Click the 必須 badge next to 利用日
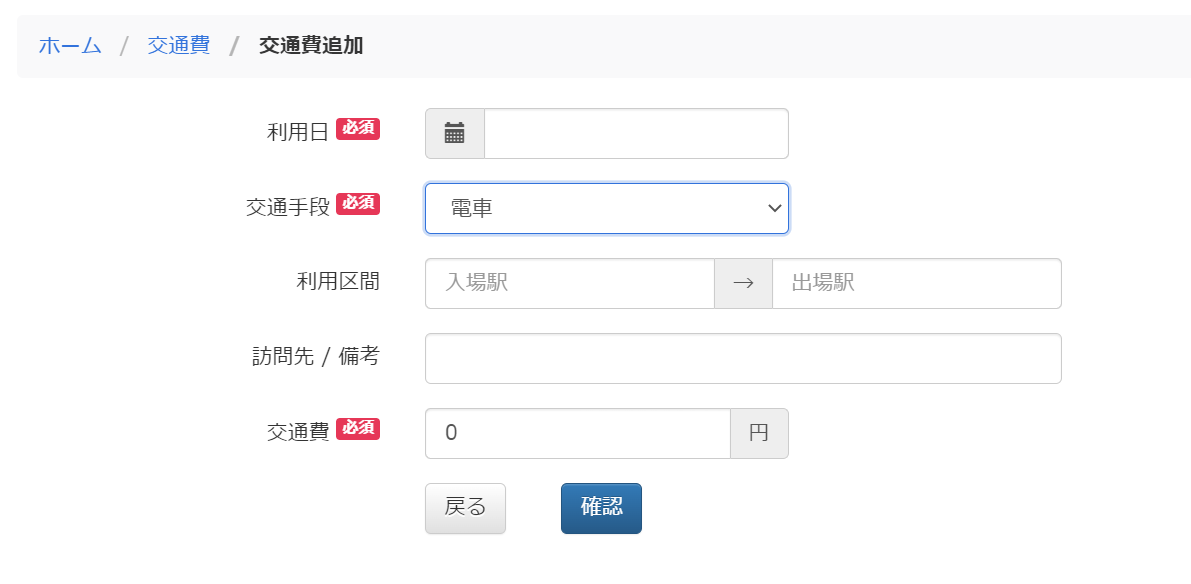 [x=358, y=129]
